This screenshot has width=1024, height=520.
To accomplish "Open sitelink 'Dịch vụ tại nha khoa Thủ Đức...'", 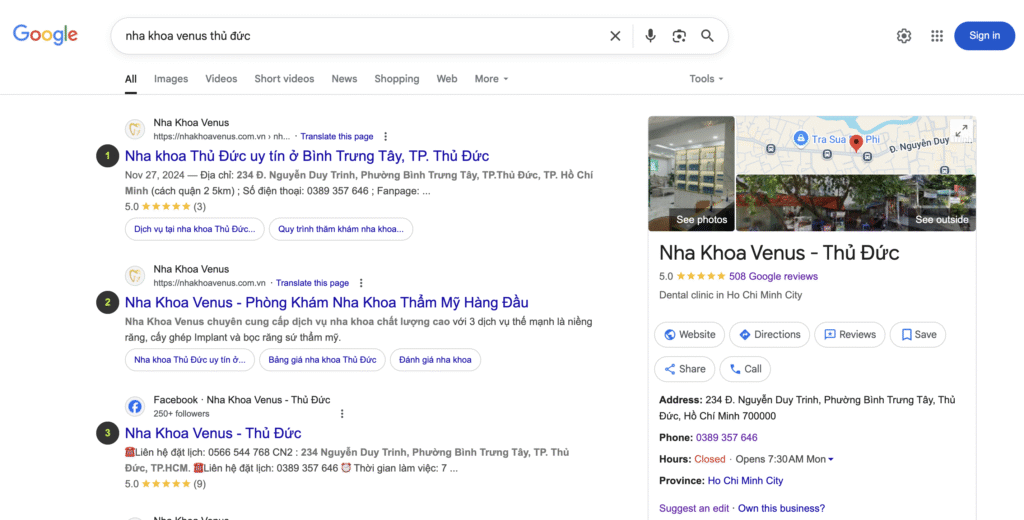I will pos(195,229).
